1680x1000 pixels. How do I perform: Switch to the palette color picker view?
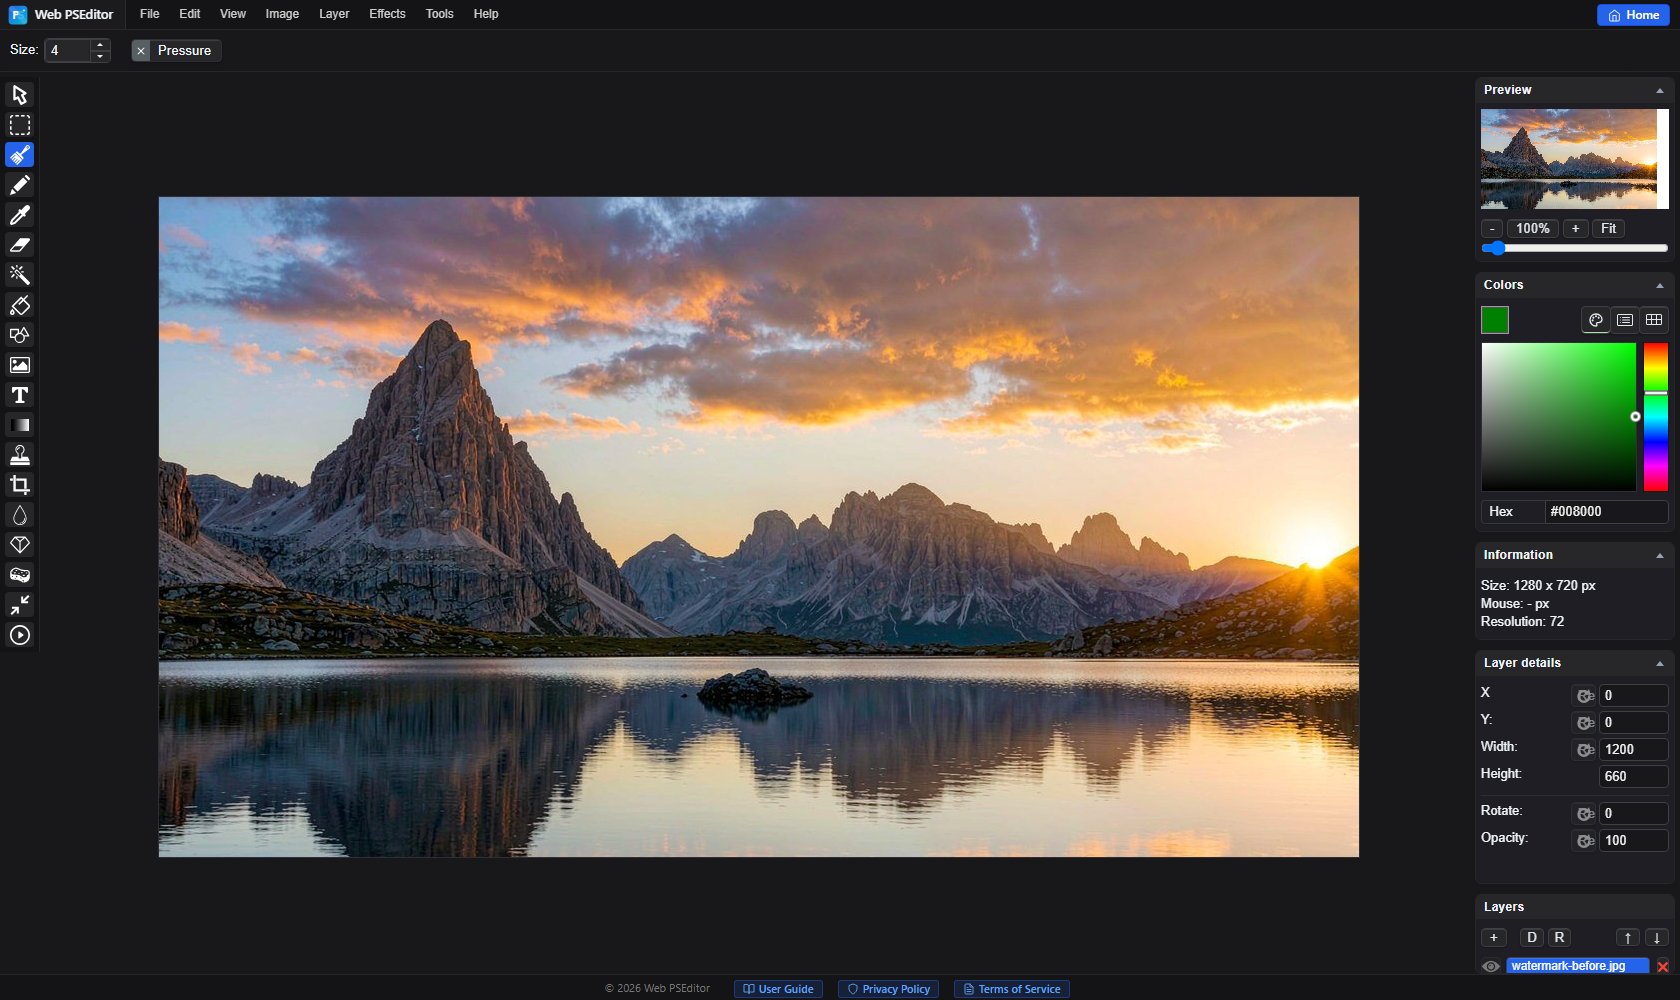pos(1596,320)
